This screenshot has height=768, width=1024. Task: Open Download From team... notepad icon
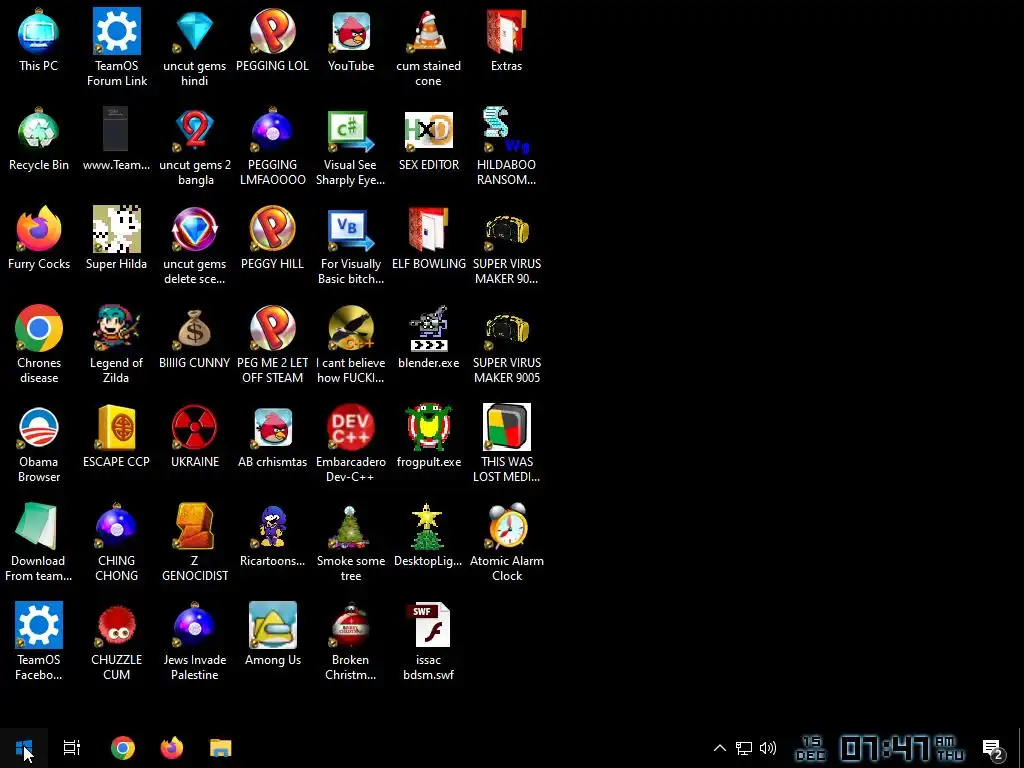(x=39, y=543)
